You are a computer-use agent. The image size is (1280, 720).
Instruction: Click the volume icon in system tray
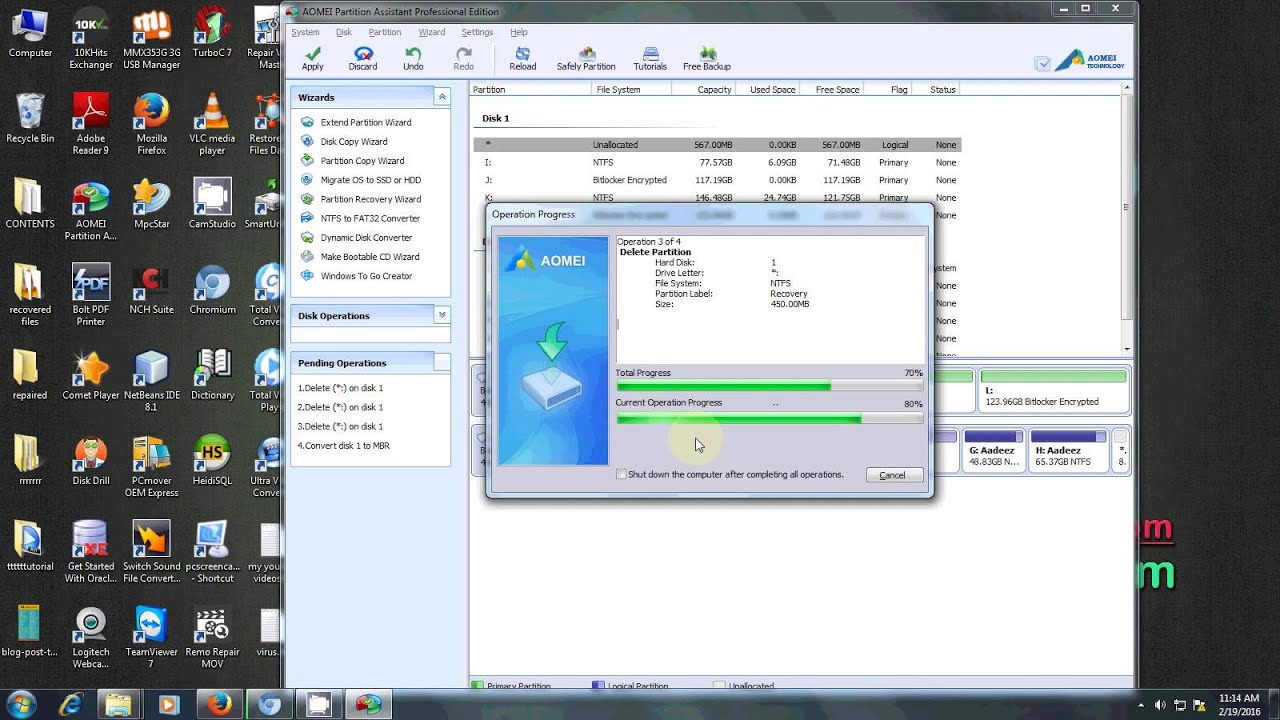[1160, 705]
